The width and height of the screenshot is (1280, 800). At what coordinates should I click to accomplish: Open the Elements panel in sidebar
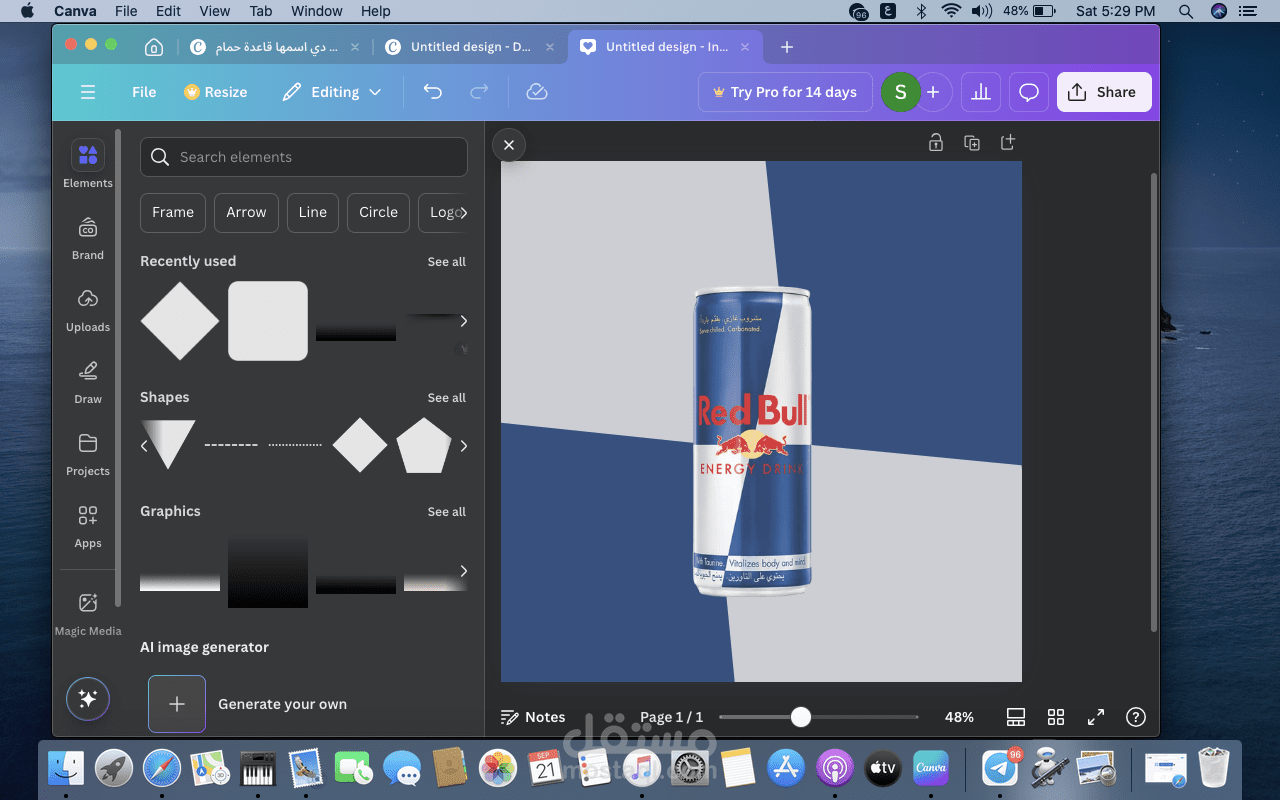tap(88, 164)
